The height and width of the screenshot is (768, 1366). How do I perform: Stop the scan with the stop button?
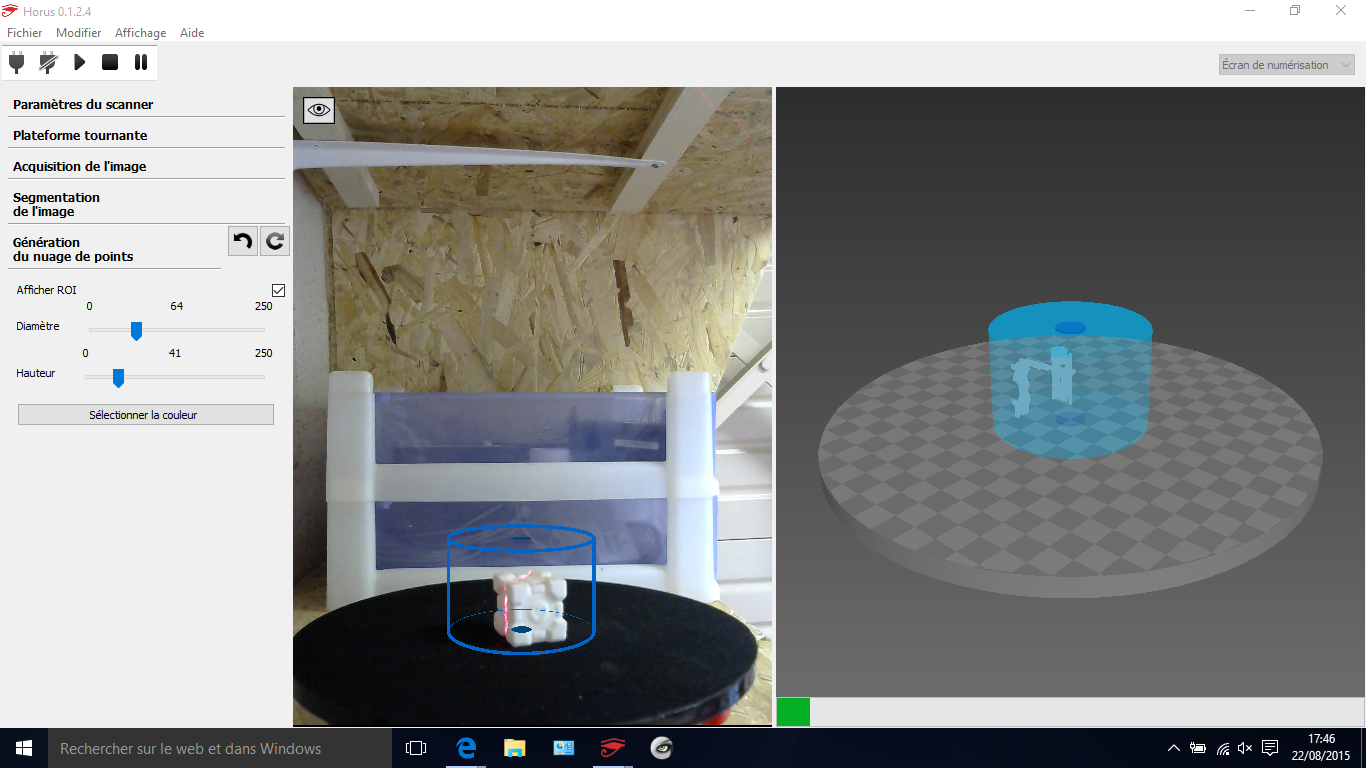[110, 62]
